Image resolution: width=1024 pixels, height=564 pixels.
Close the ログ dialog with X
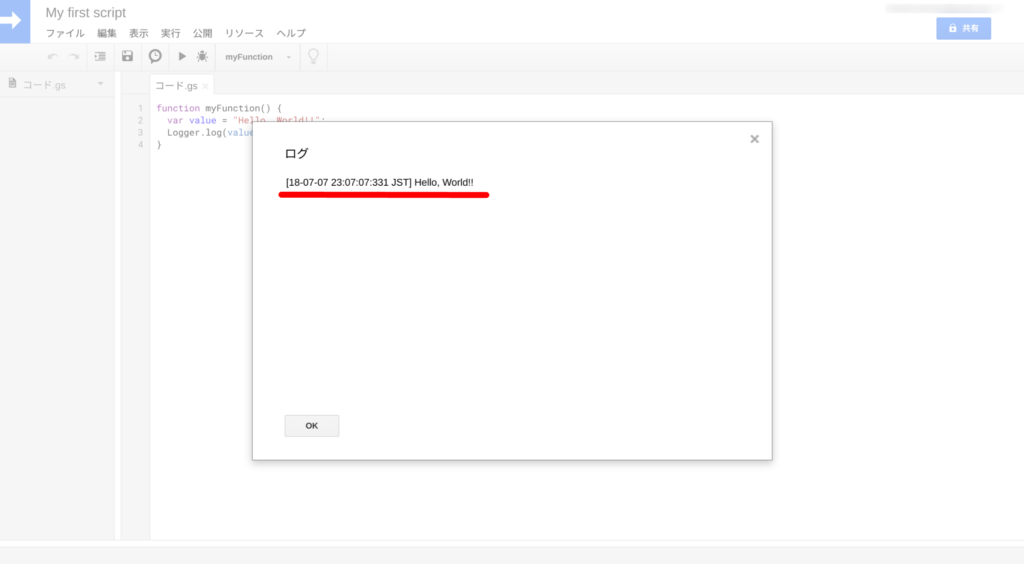click(754, 139)
